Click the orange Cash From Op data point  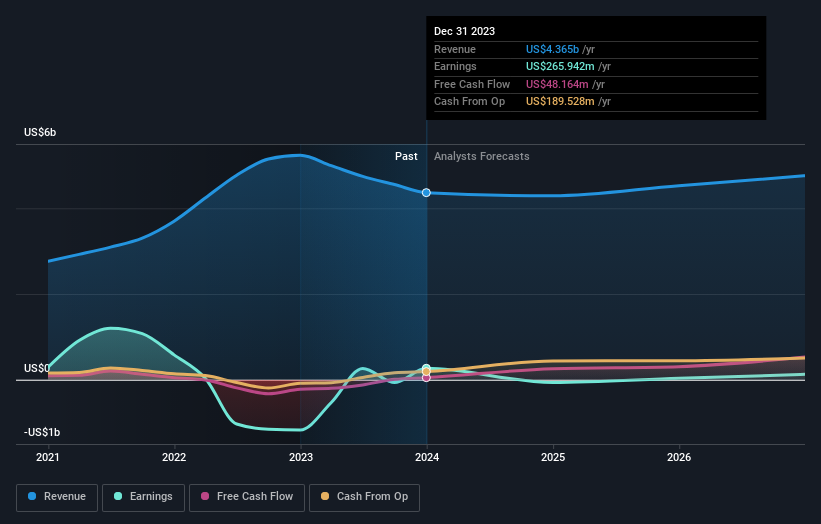click(426, 372)
